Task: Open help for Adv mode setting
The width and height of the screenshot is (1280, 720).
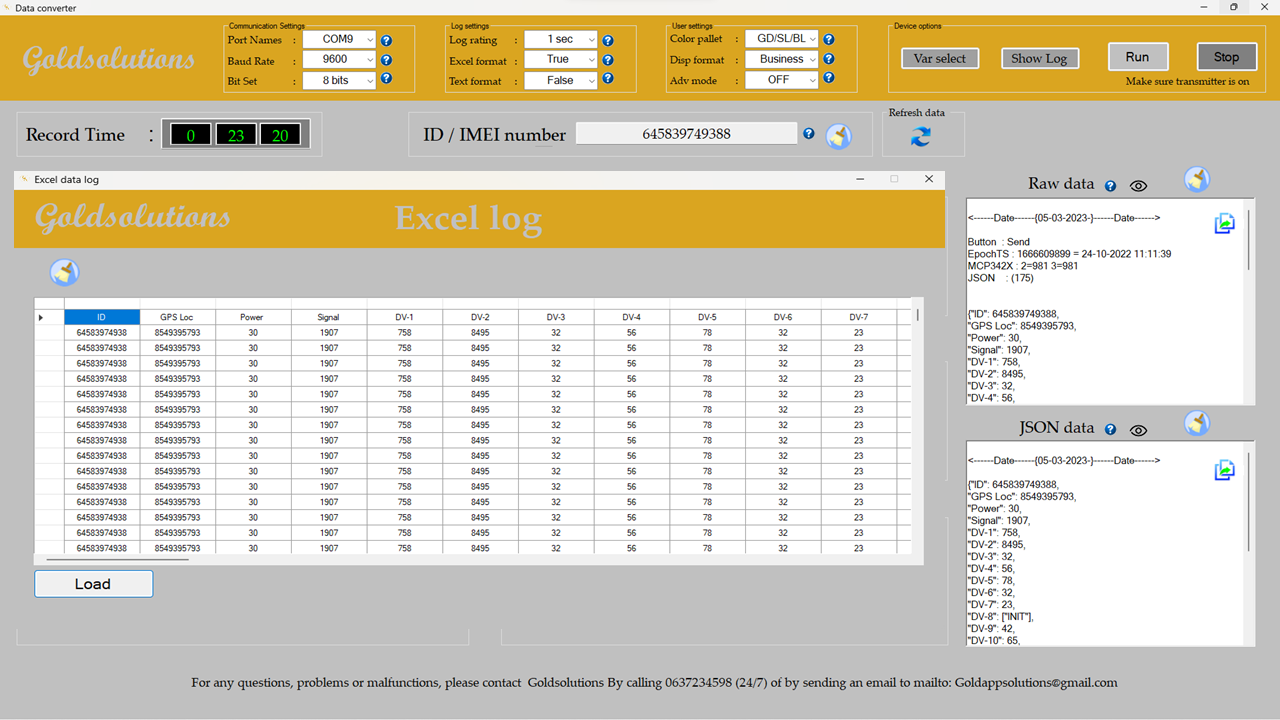Action: 829,78
